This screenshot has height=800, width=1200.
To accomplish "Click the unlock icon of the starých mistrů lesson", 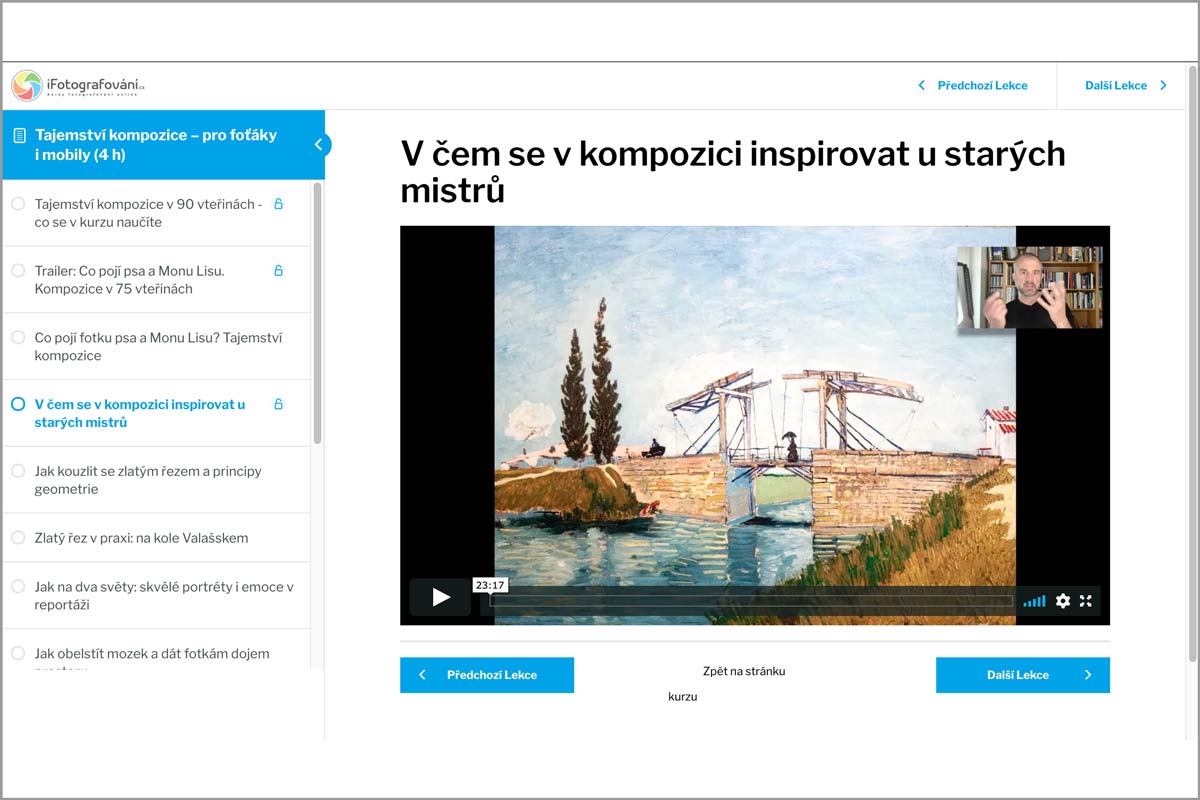I will click(279, 405).
